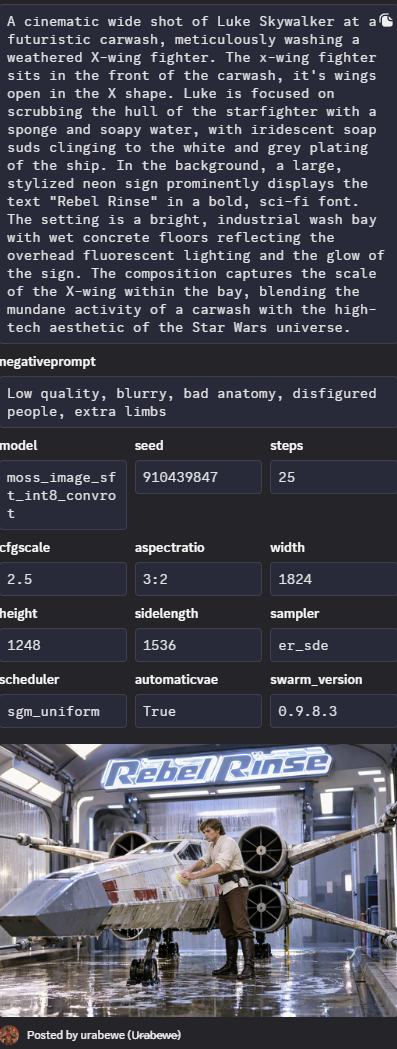Click the seed field label

[x=149, y=446]
